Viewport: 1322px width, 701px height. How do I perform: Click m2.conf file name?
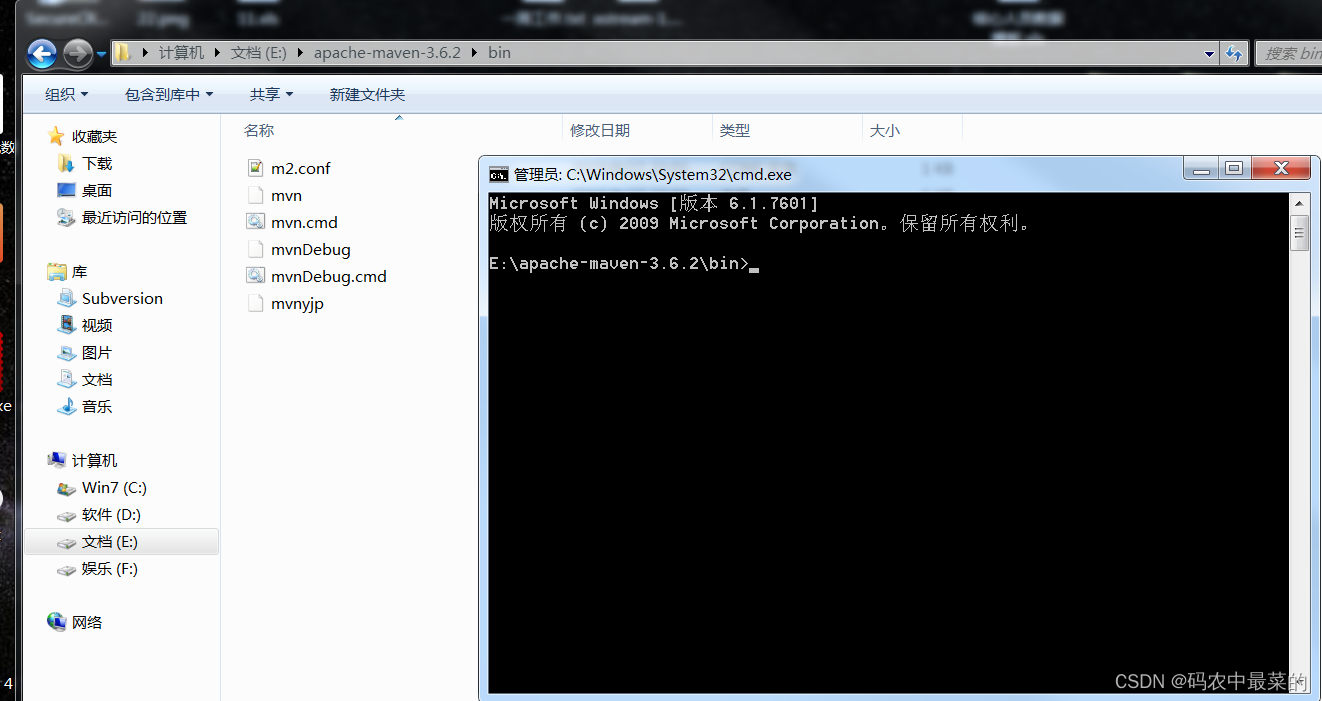click(x=300, y=168)
